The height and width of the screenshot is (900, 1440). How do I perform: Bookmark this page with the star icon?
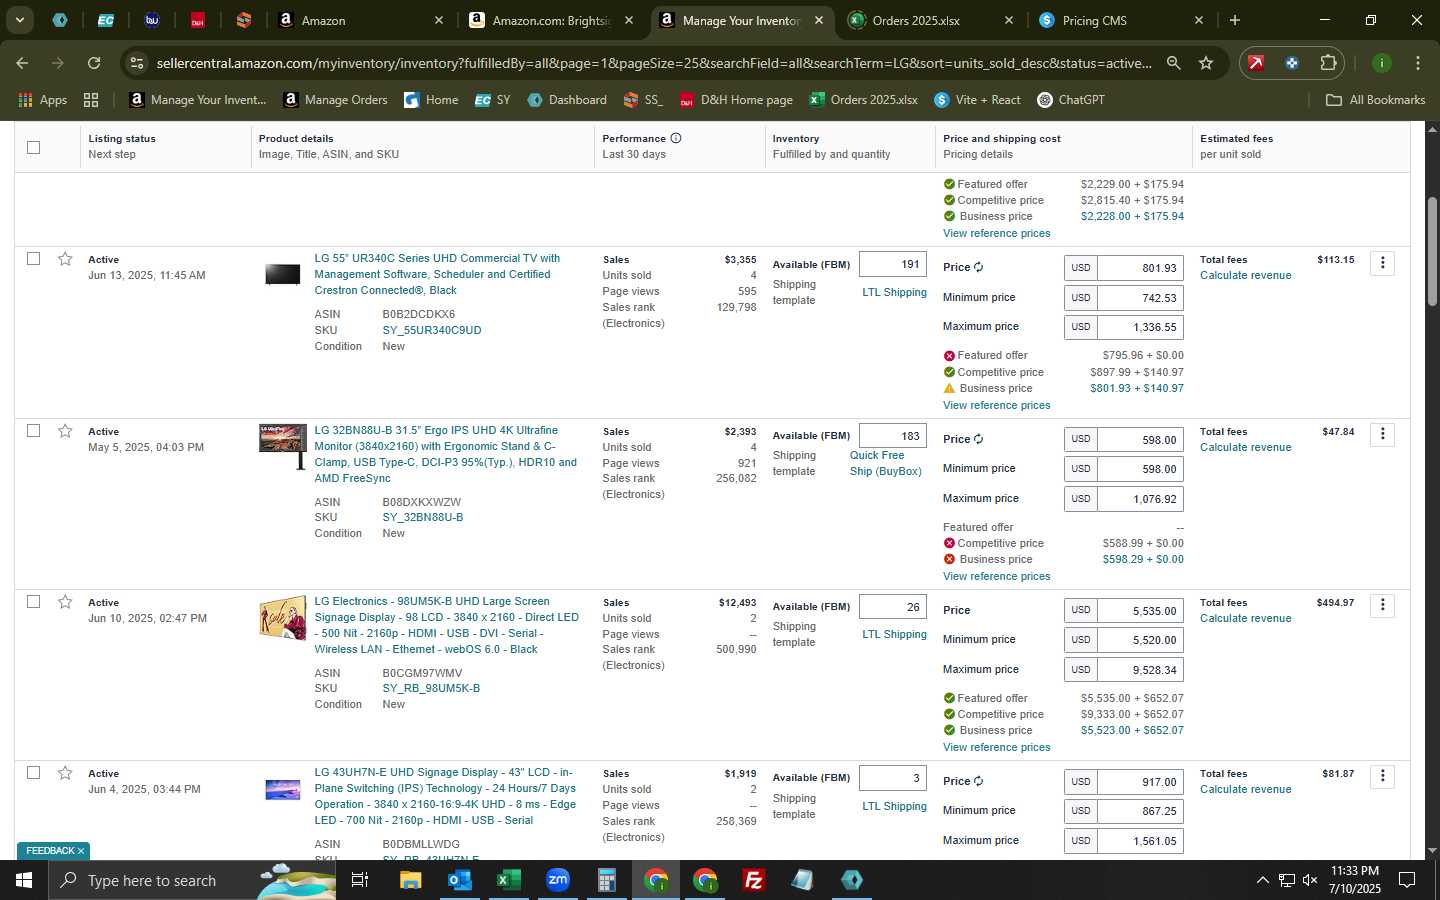point(1206,63)
